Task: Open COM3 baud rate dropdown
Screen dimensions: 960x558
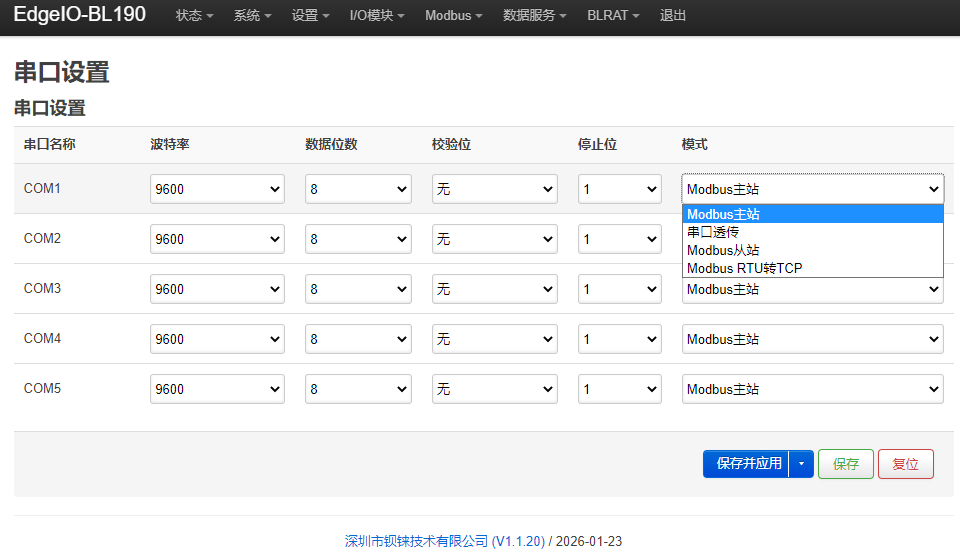Action: click(217, 289)
